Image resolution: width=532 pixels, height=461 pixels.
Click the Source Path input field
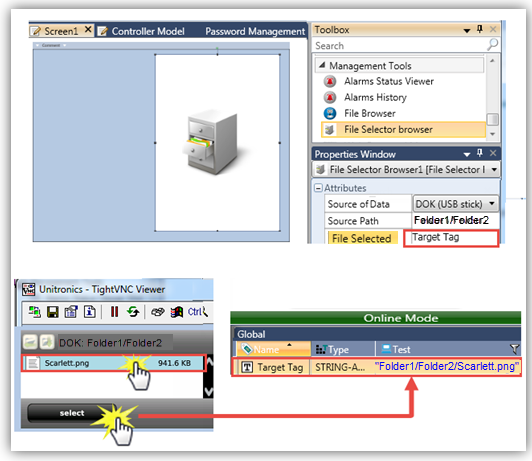tap(455, 220)
